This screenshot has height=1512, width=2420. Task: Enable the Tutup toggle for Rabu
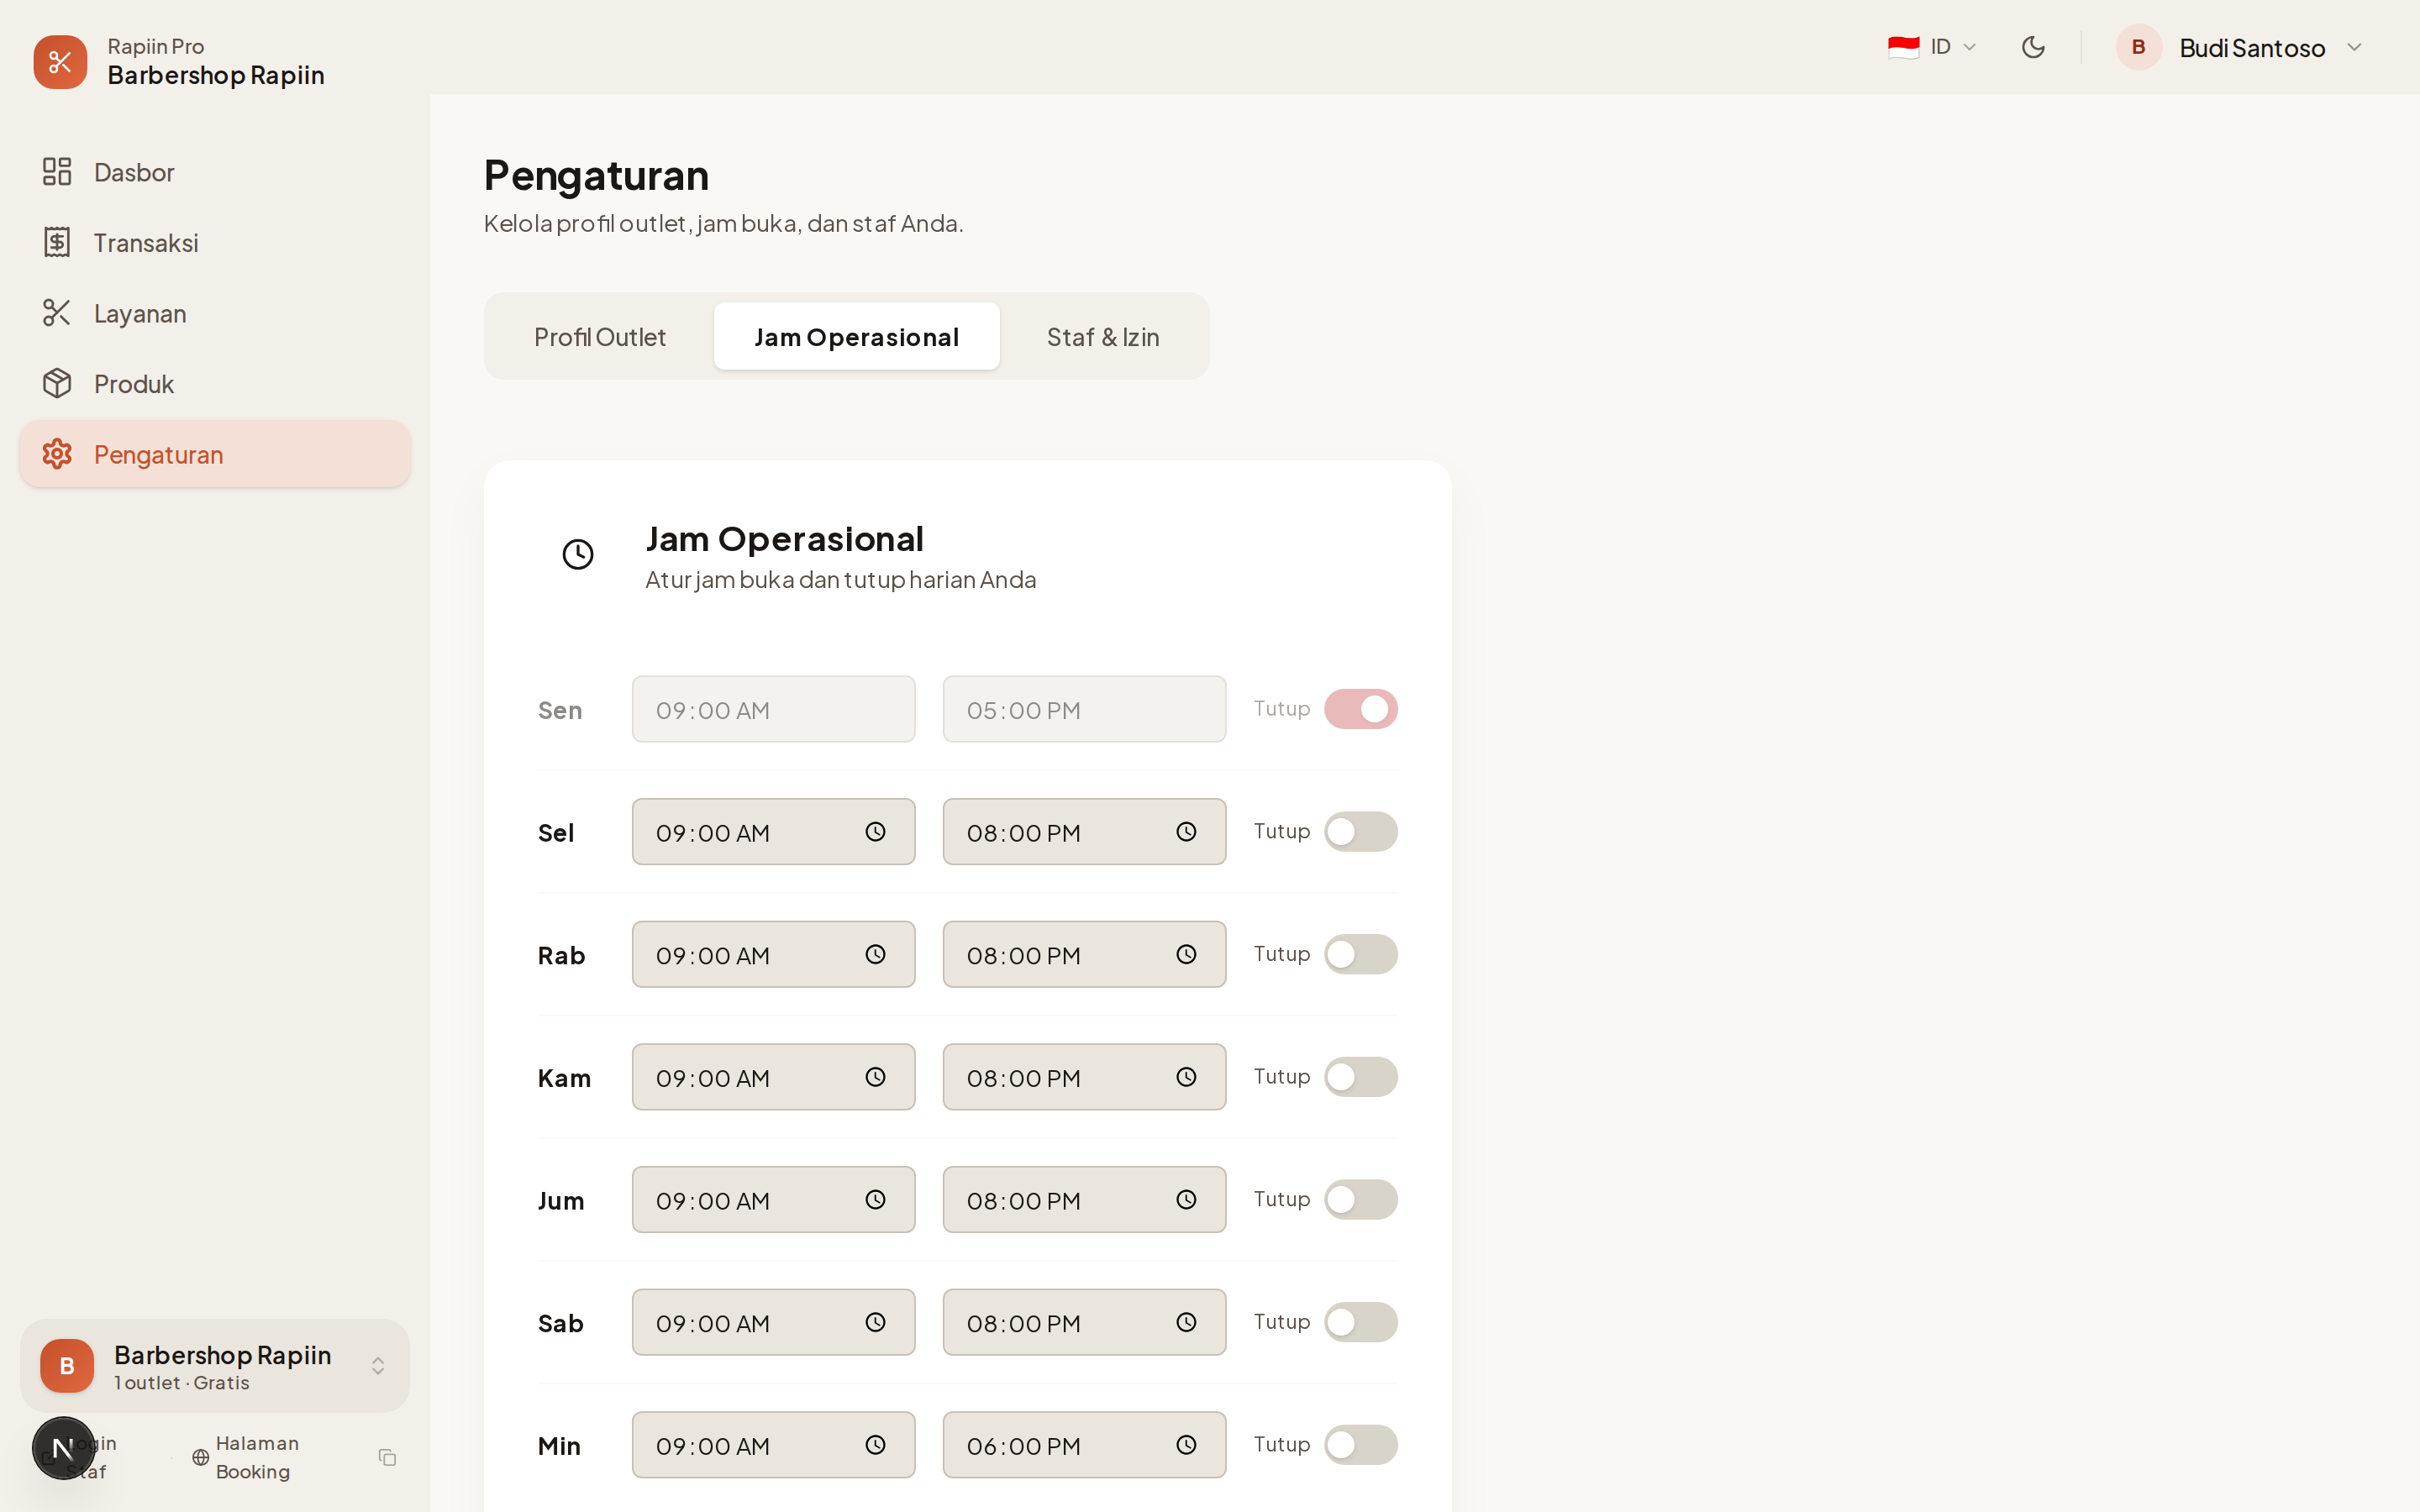coord(1360,954)
